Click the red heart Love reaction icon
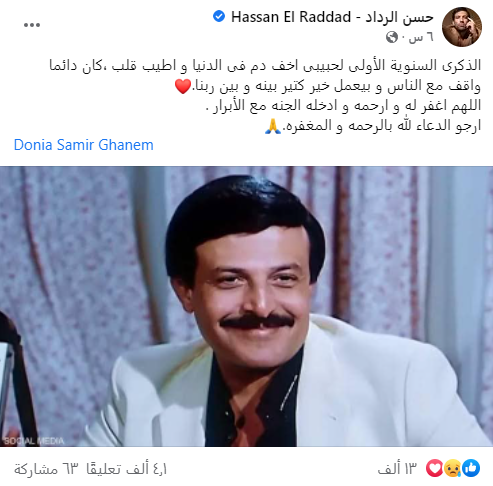 435,468
